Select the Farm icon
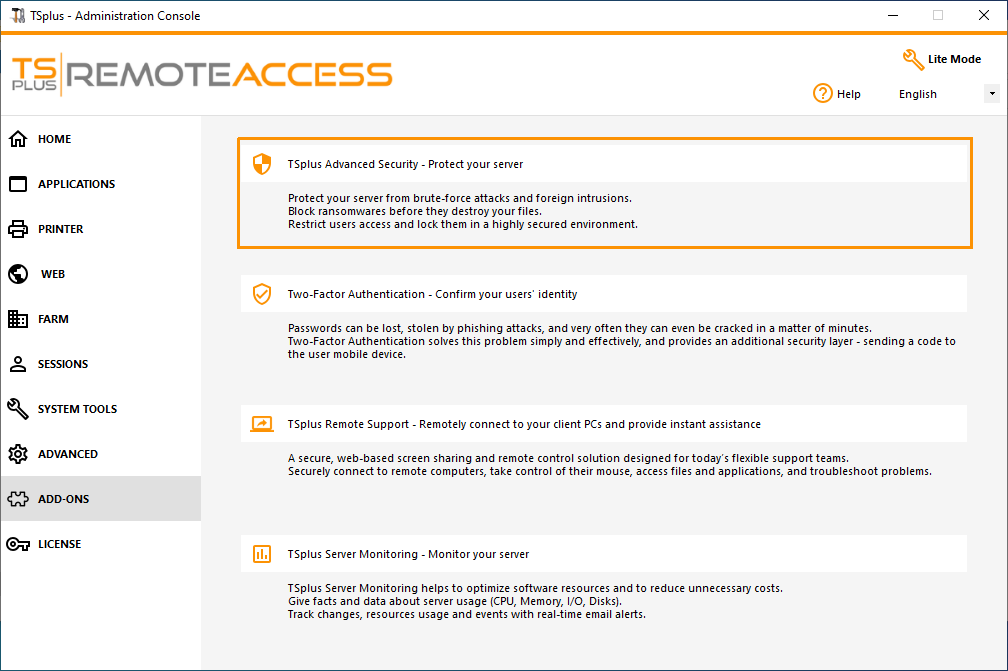The image size is (1008, 671). [x=17, y=319]
